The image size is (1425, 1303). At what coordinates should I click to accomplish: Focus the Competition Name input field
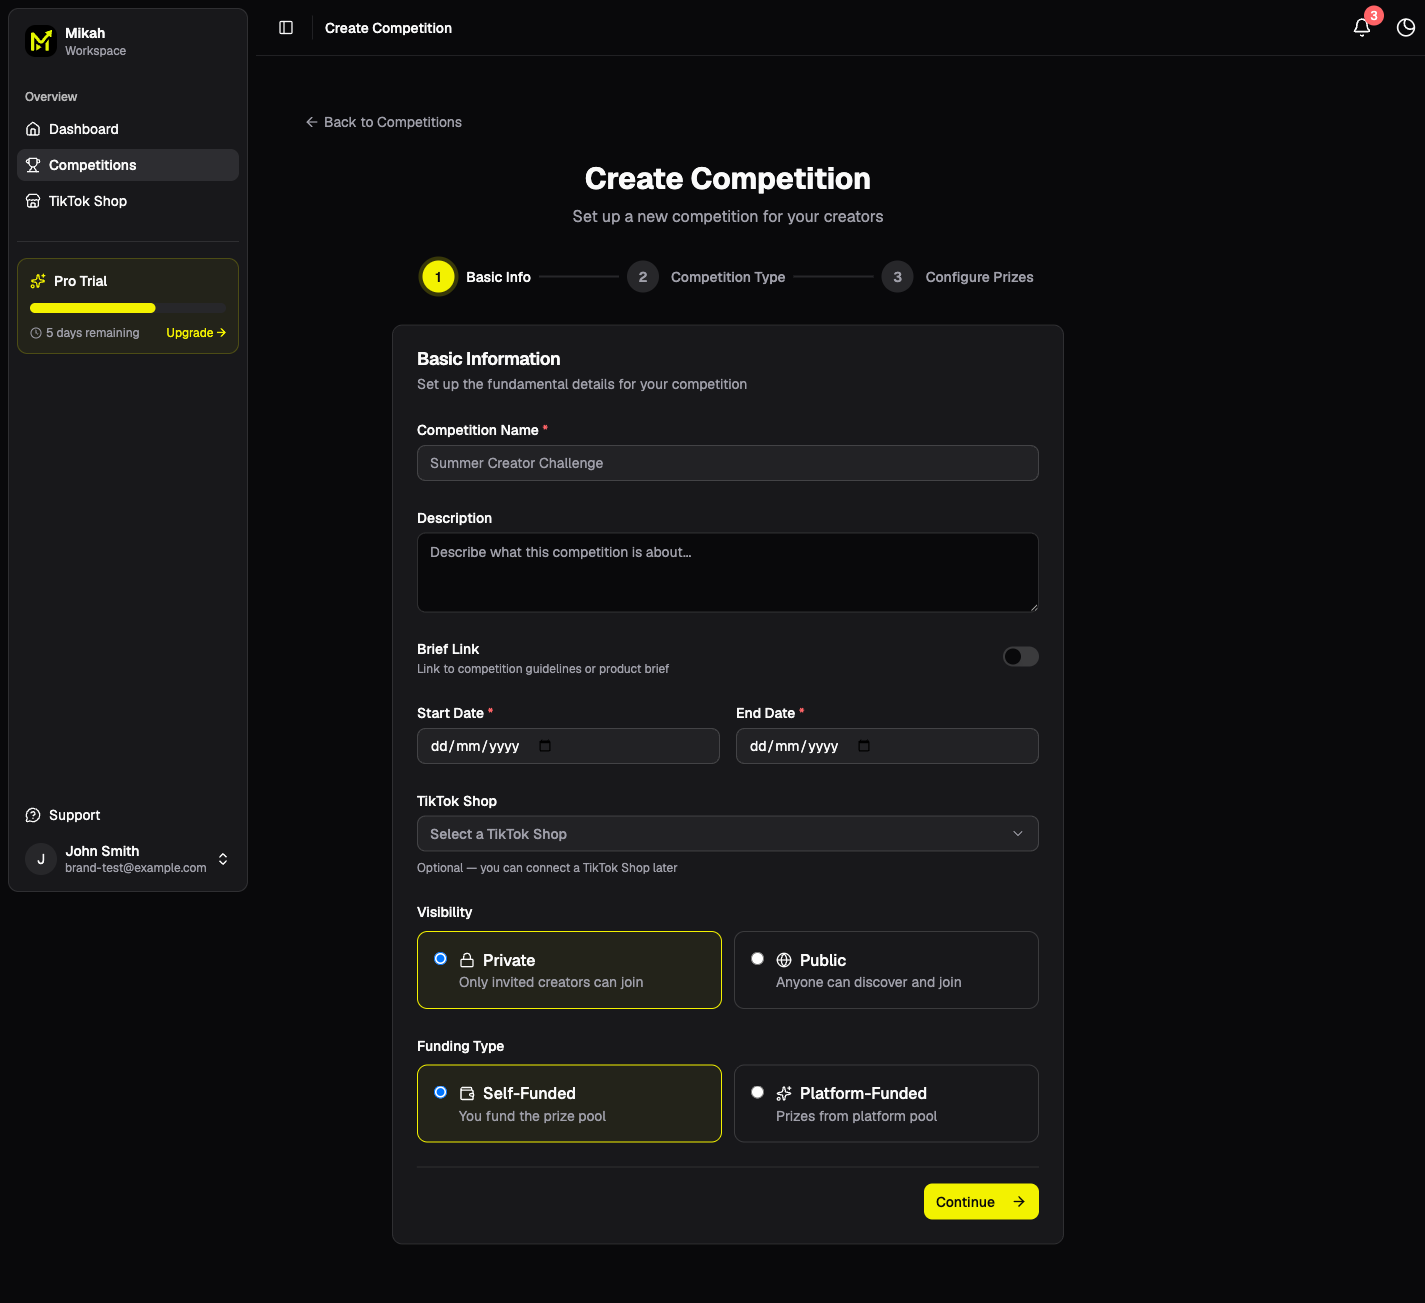pos(728,463)
